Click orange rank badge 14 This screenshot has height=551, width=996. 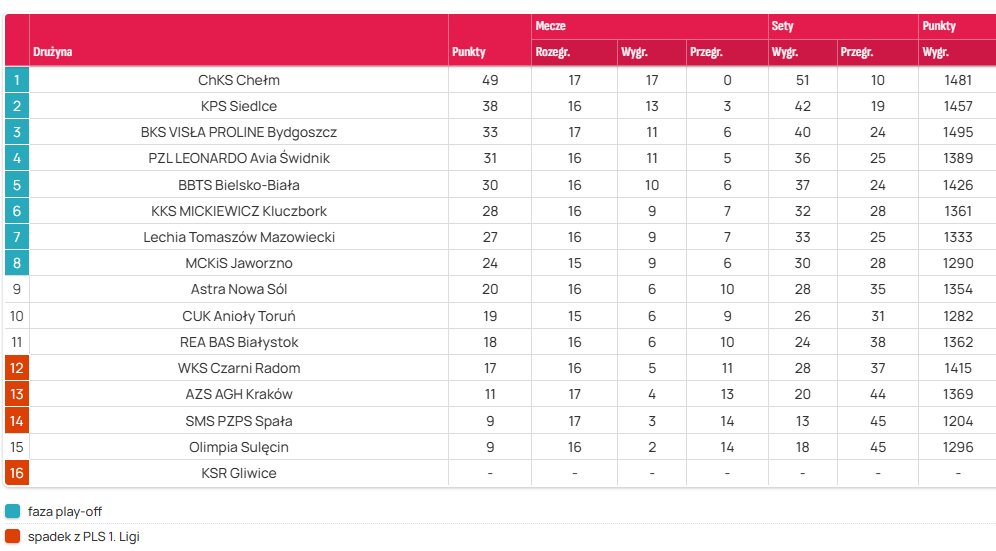pyautogui.click(x=17, y=421)
